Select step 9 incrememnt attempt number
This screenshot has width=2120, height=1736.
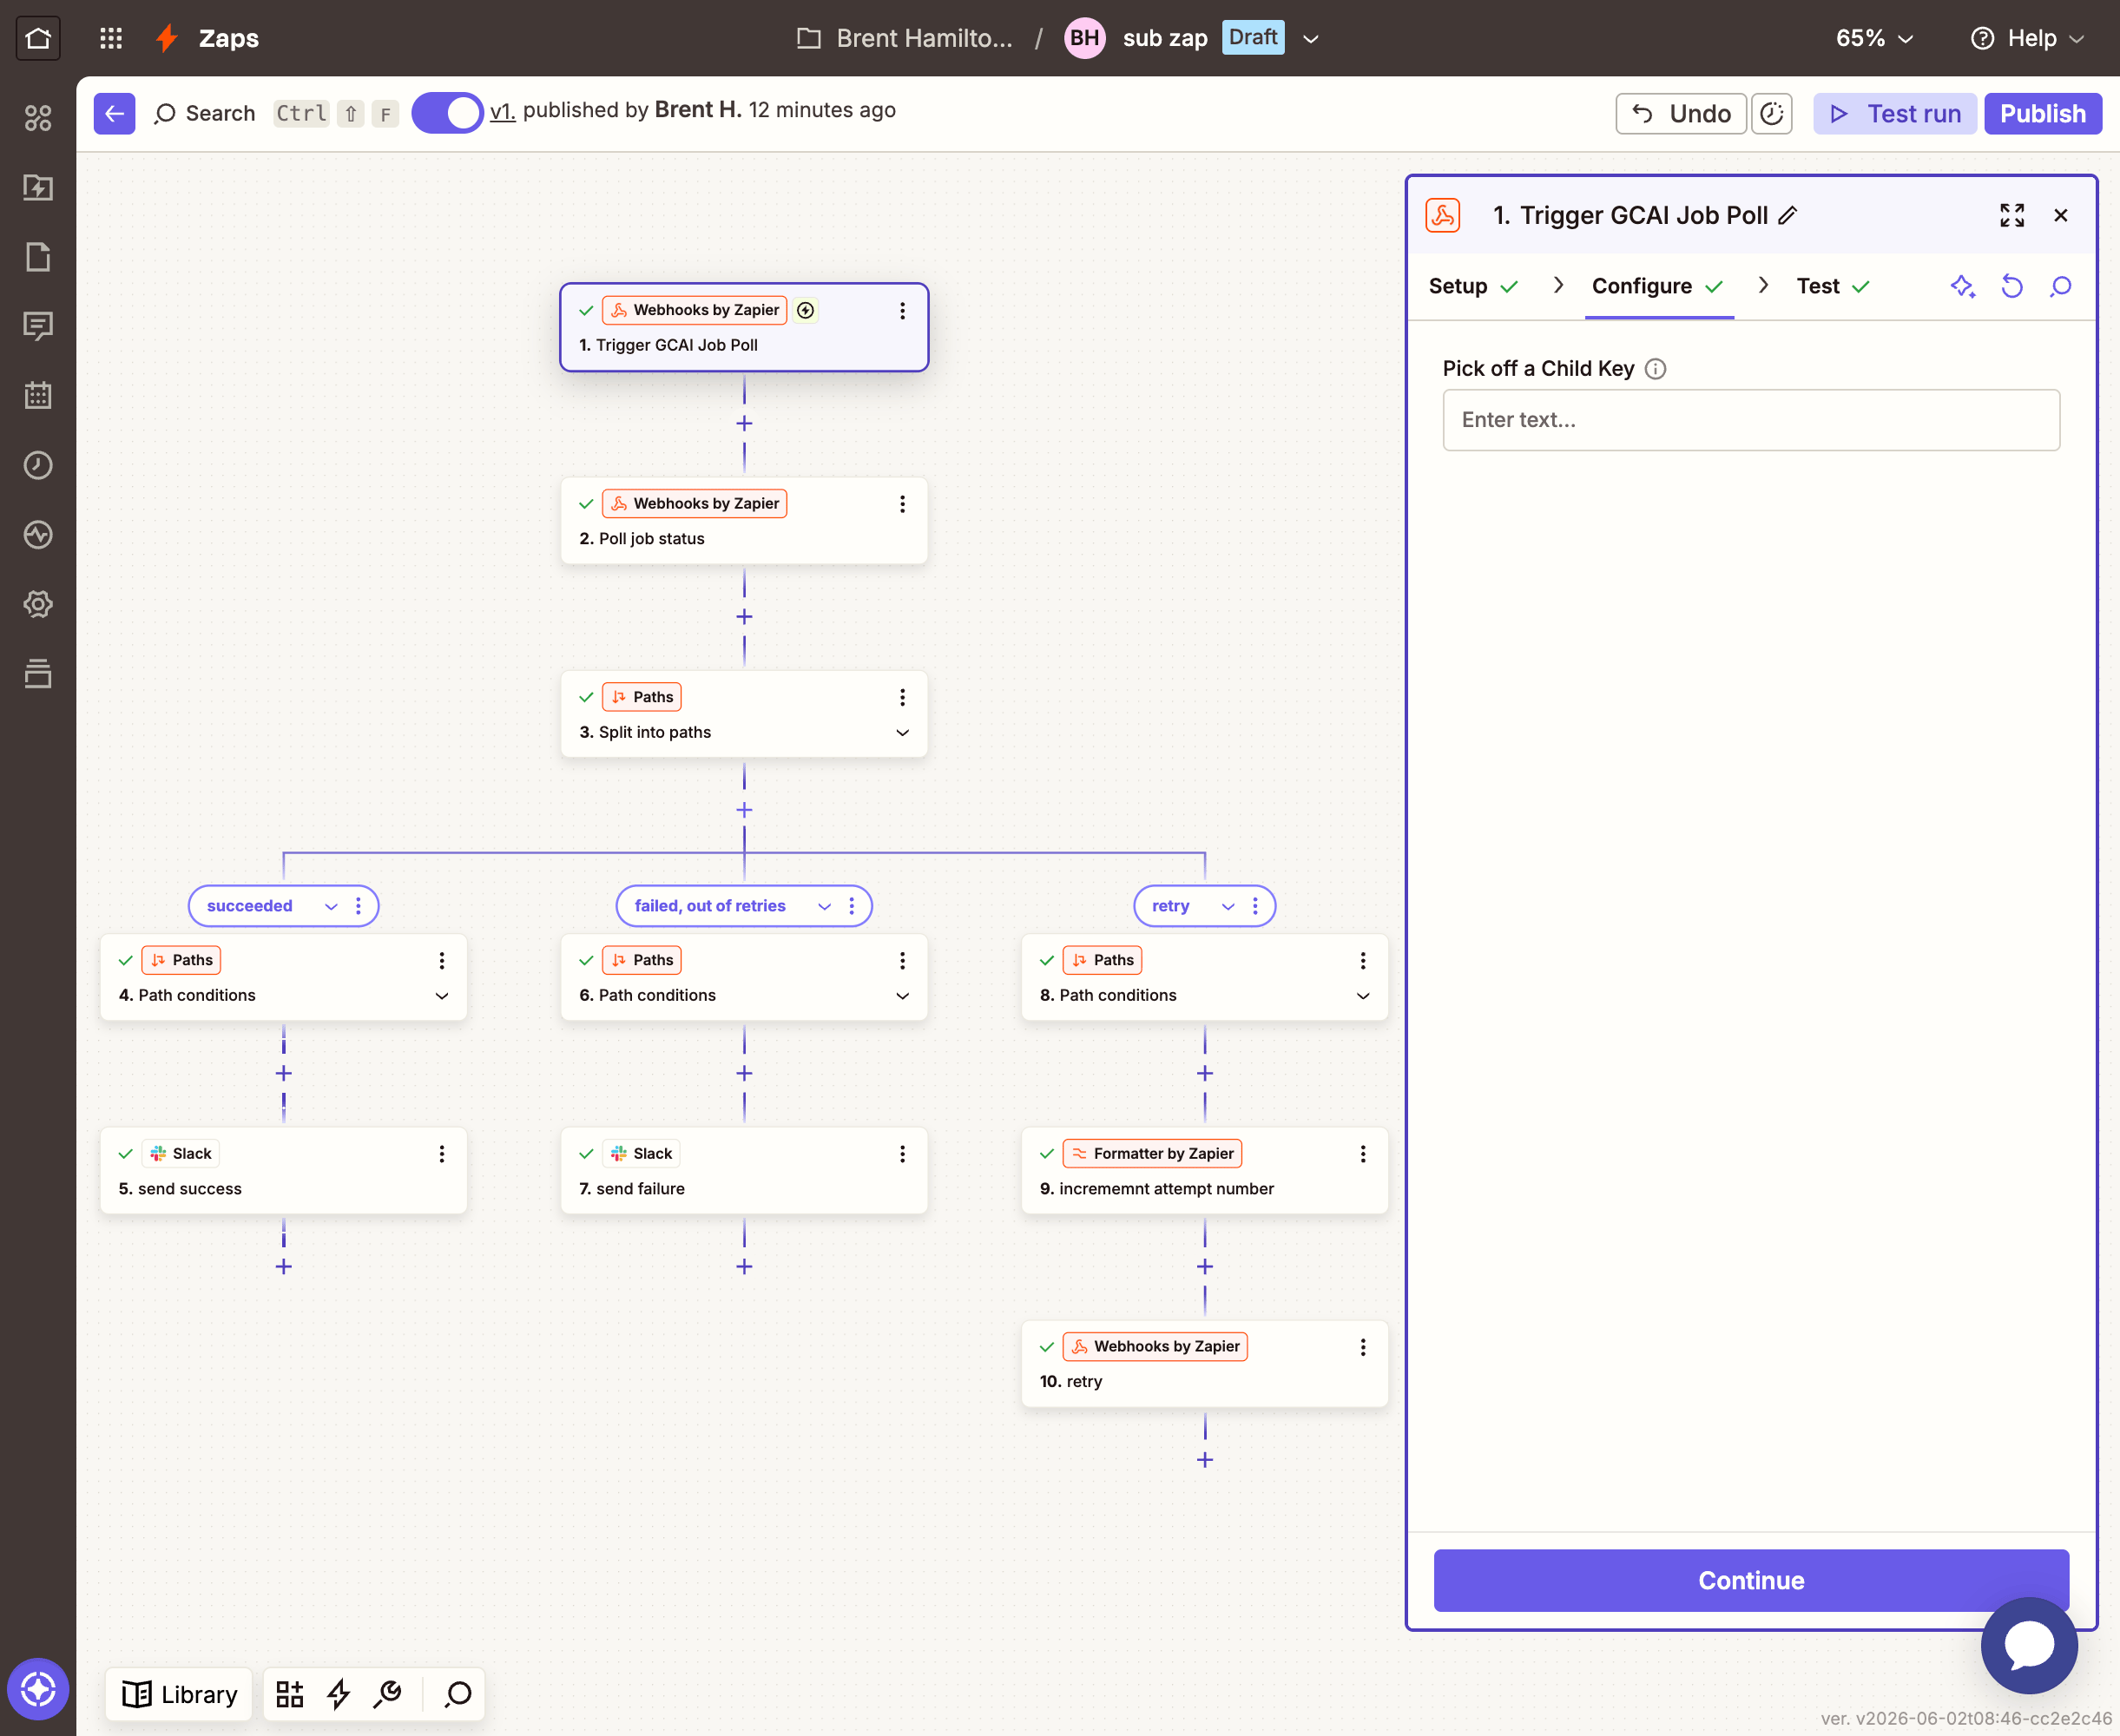pos(1204,1170)
